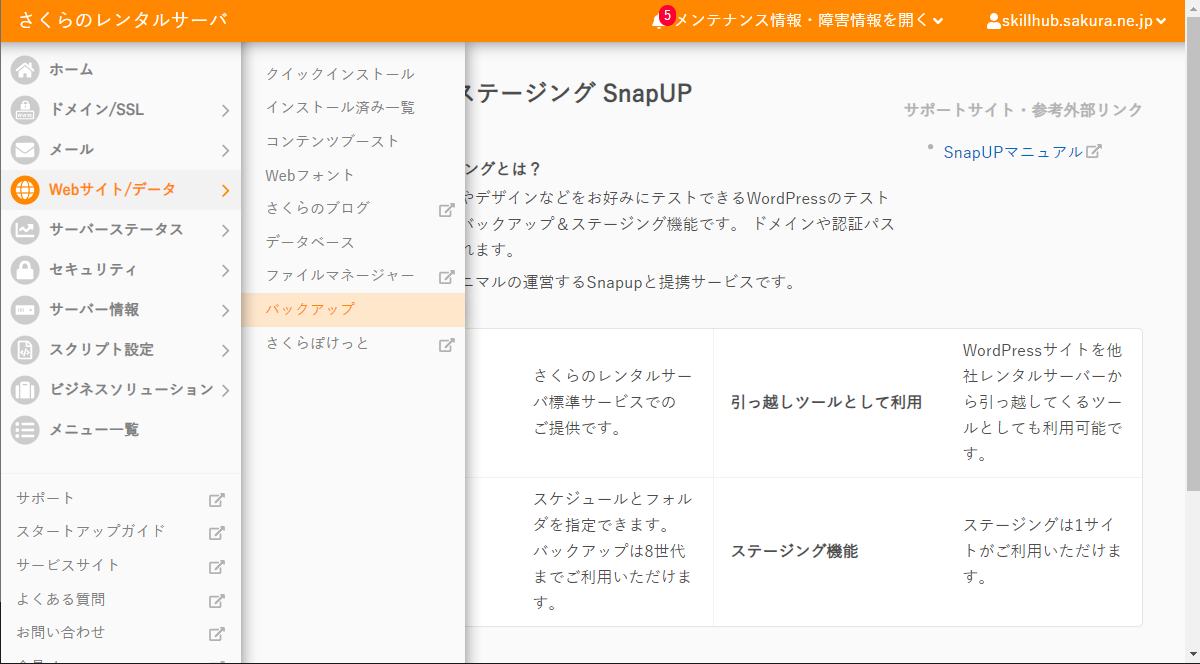This screenshot has height=664, width=1200.
Task: Select highlighted バックアップ submenu item
Action: 353,310
